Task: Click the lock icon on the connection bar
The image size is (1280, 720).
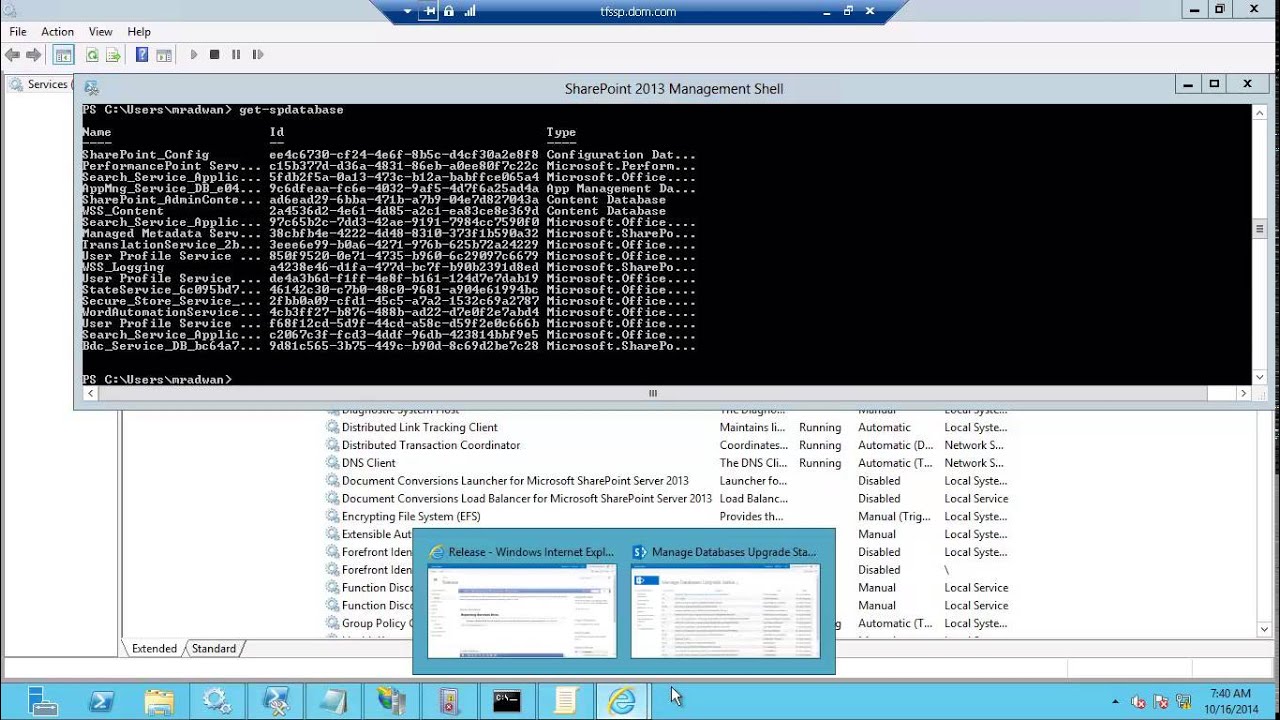Action: 449,11
